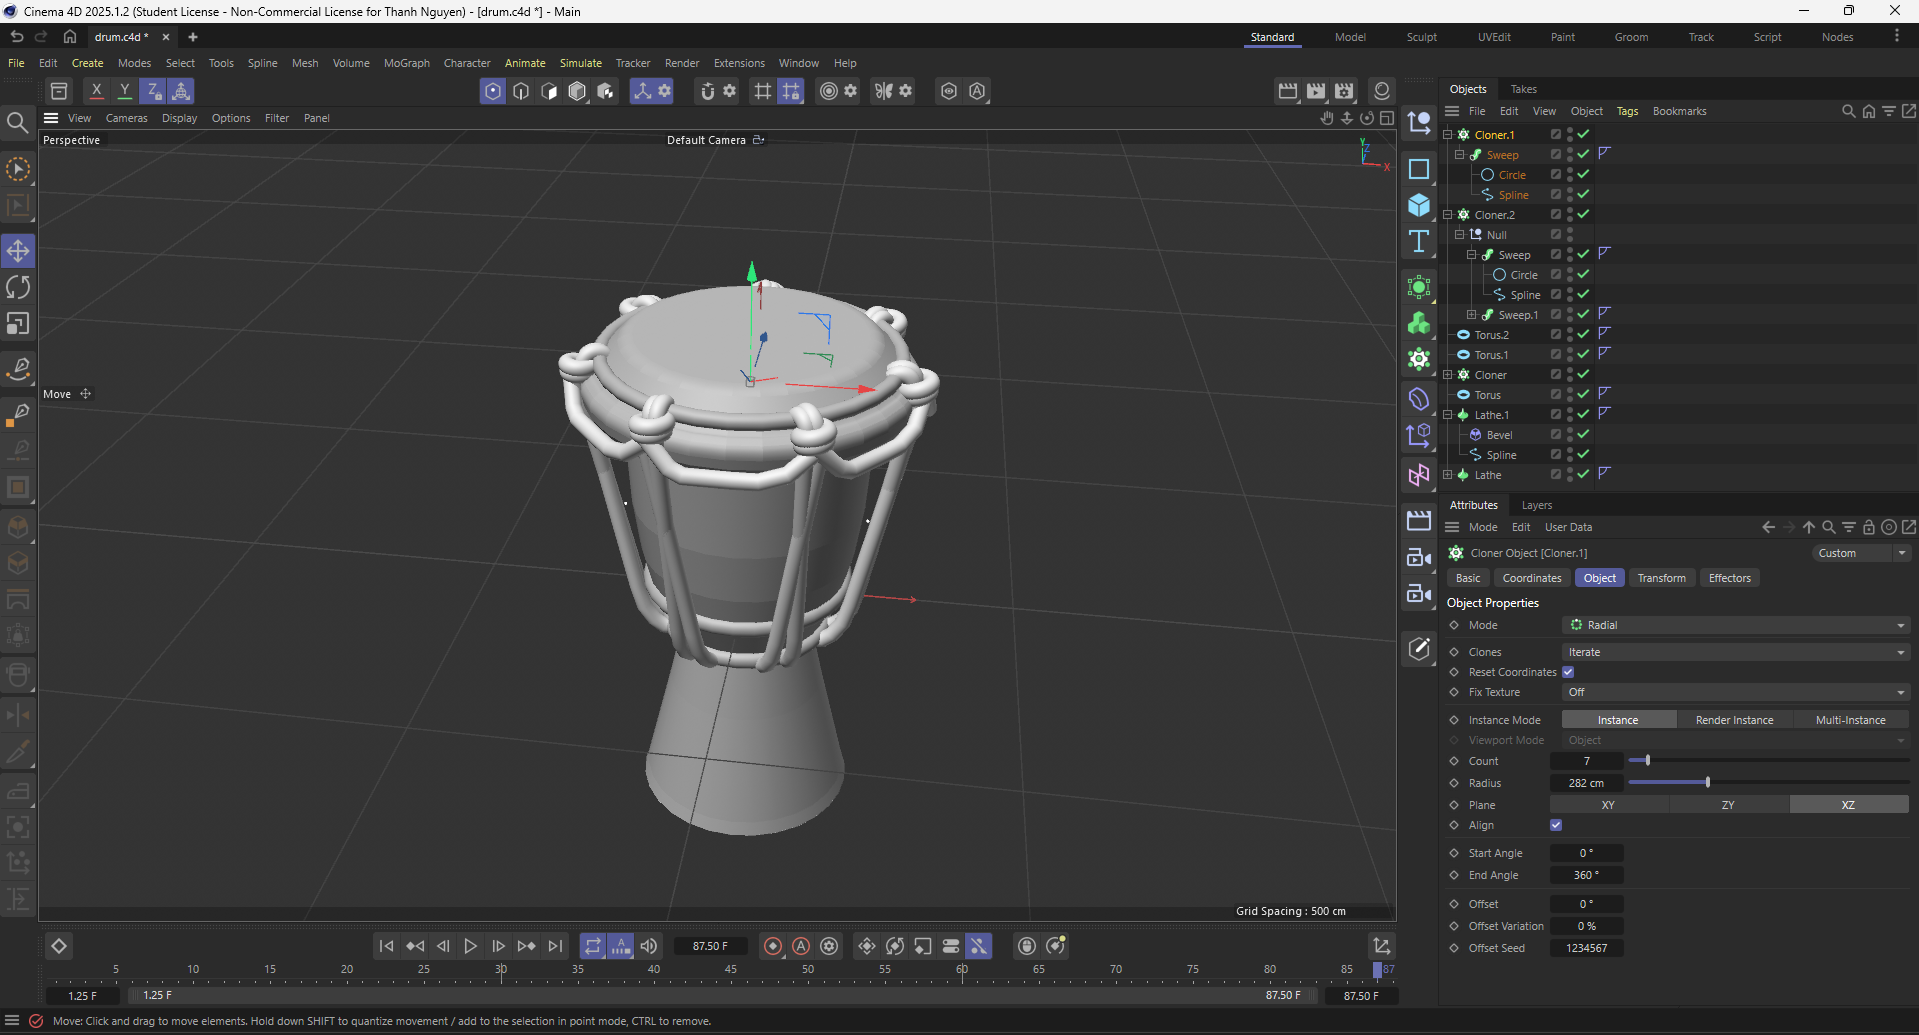Open the Clones dropdown showing Iterate
This screenshot has width=1919, height=1035.
click(x=1735, y=652)
